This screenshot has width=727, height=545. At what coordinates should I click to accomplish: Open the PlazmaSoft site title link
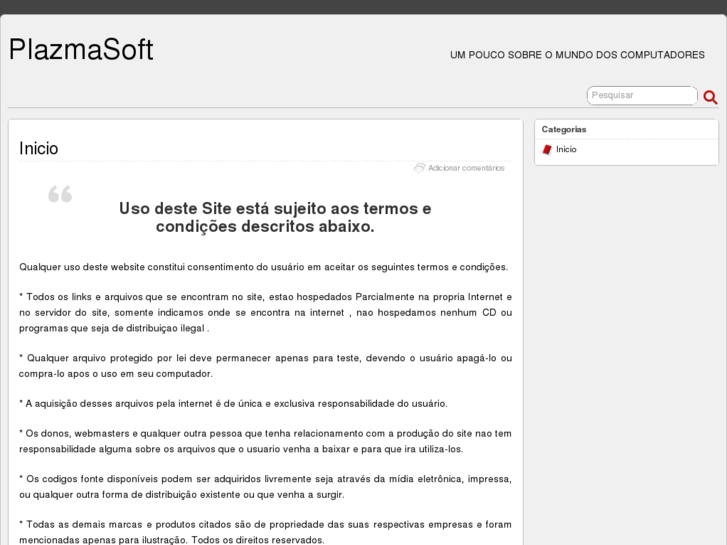coord(81,50)
